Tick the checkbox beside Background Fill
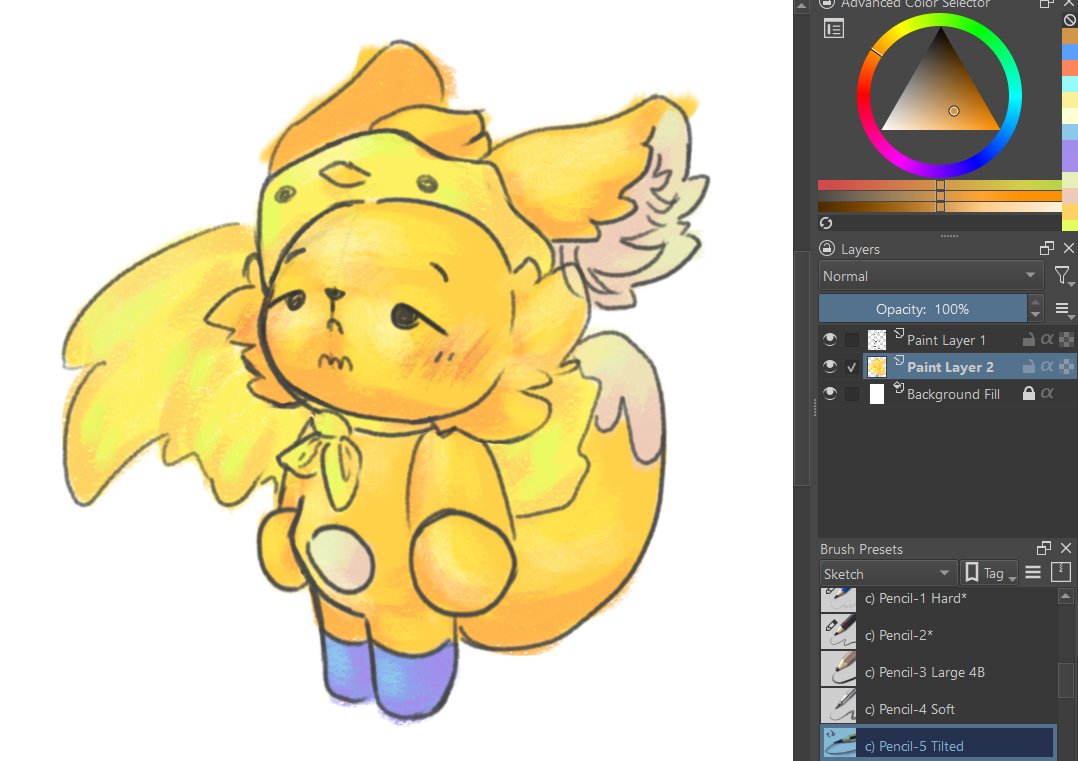The image size is (1078, 761). (x=852, y=394)
